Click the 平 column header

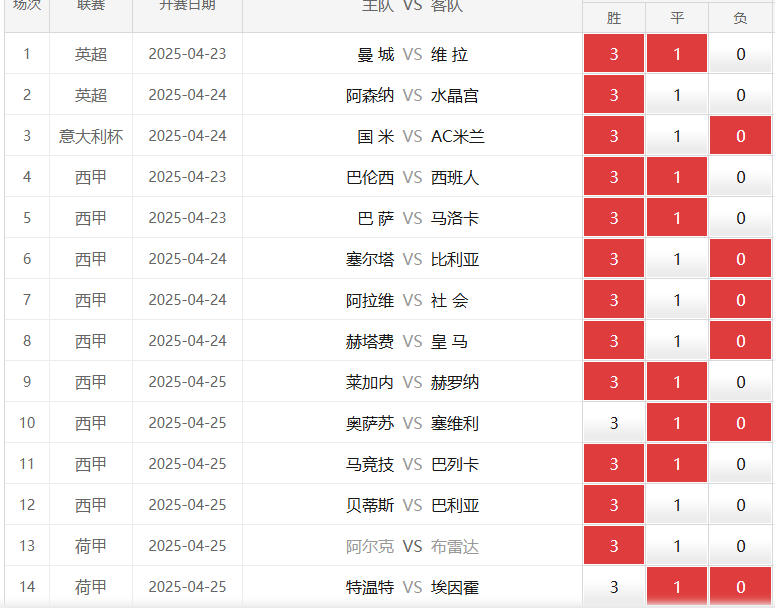[x=677, y=18]
